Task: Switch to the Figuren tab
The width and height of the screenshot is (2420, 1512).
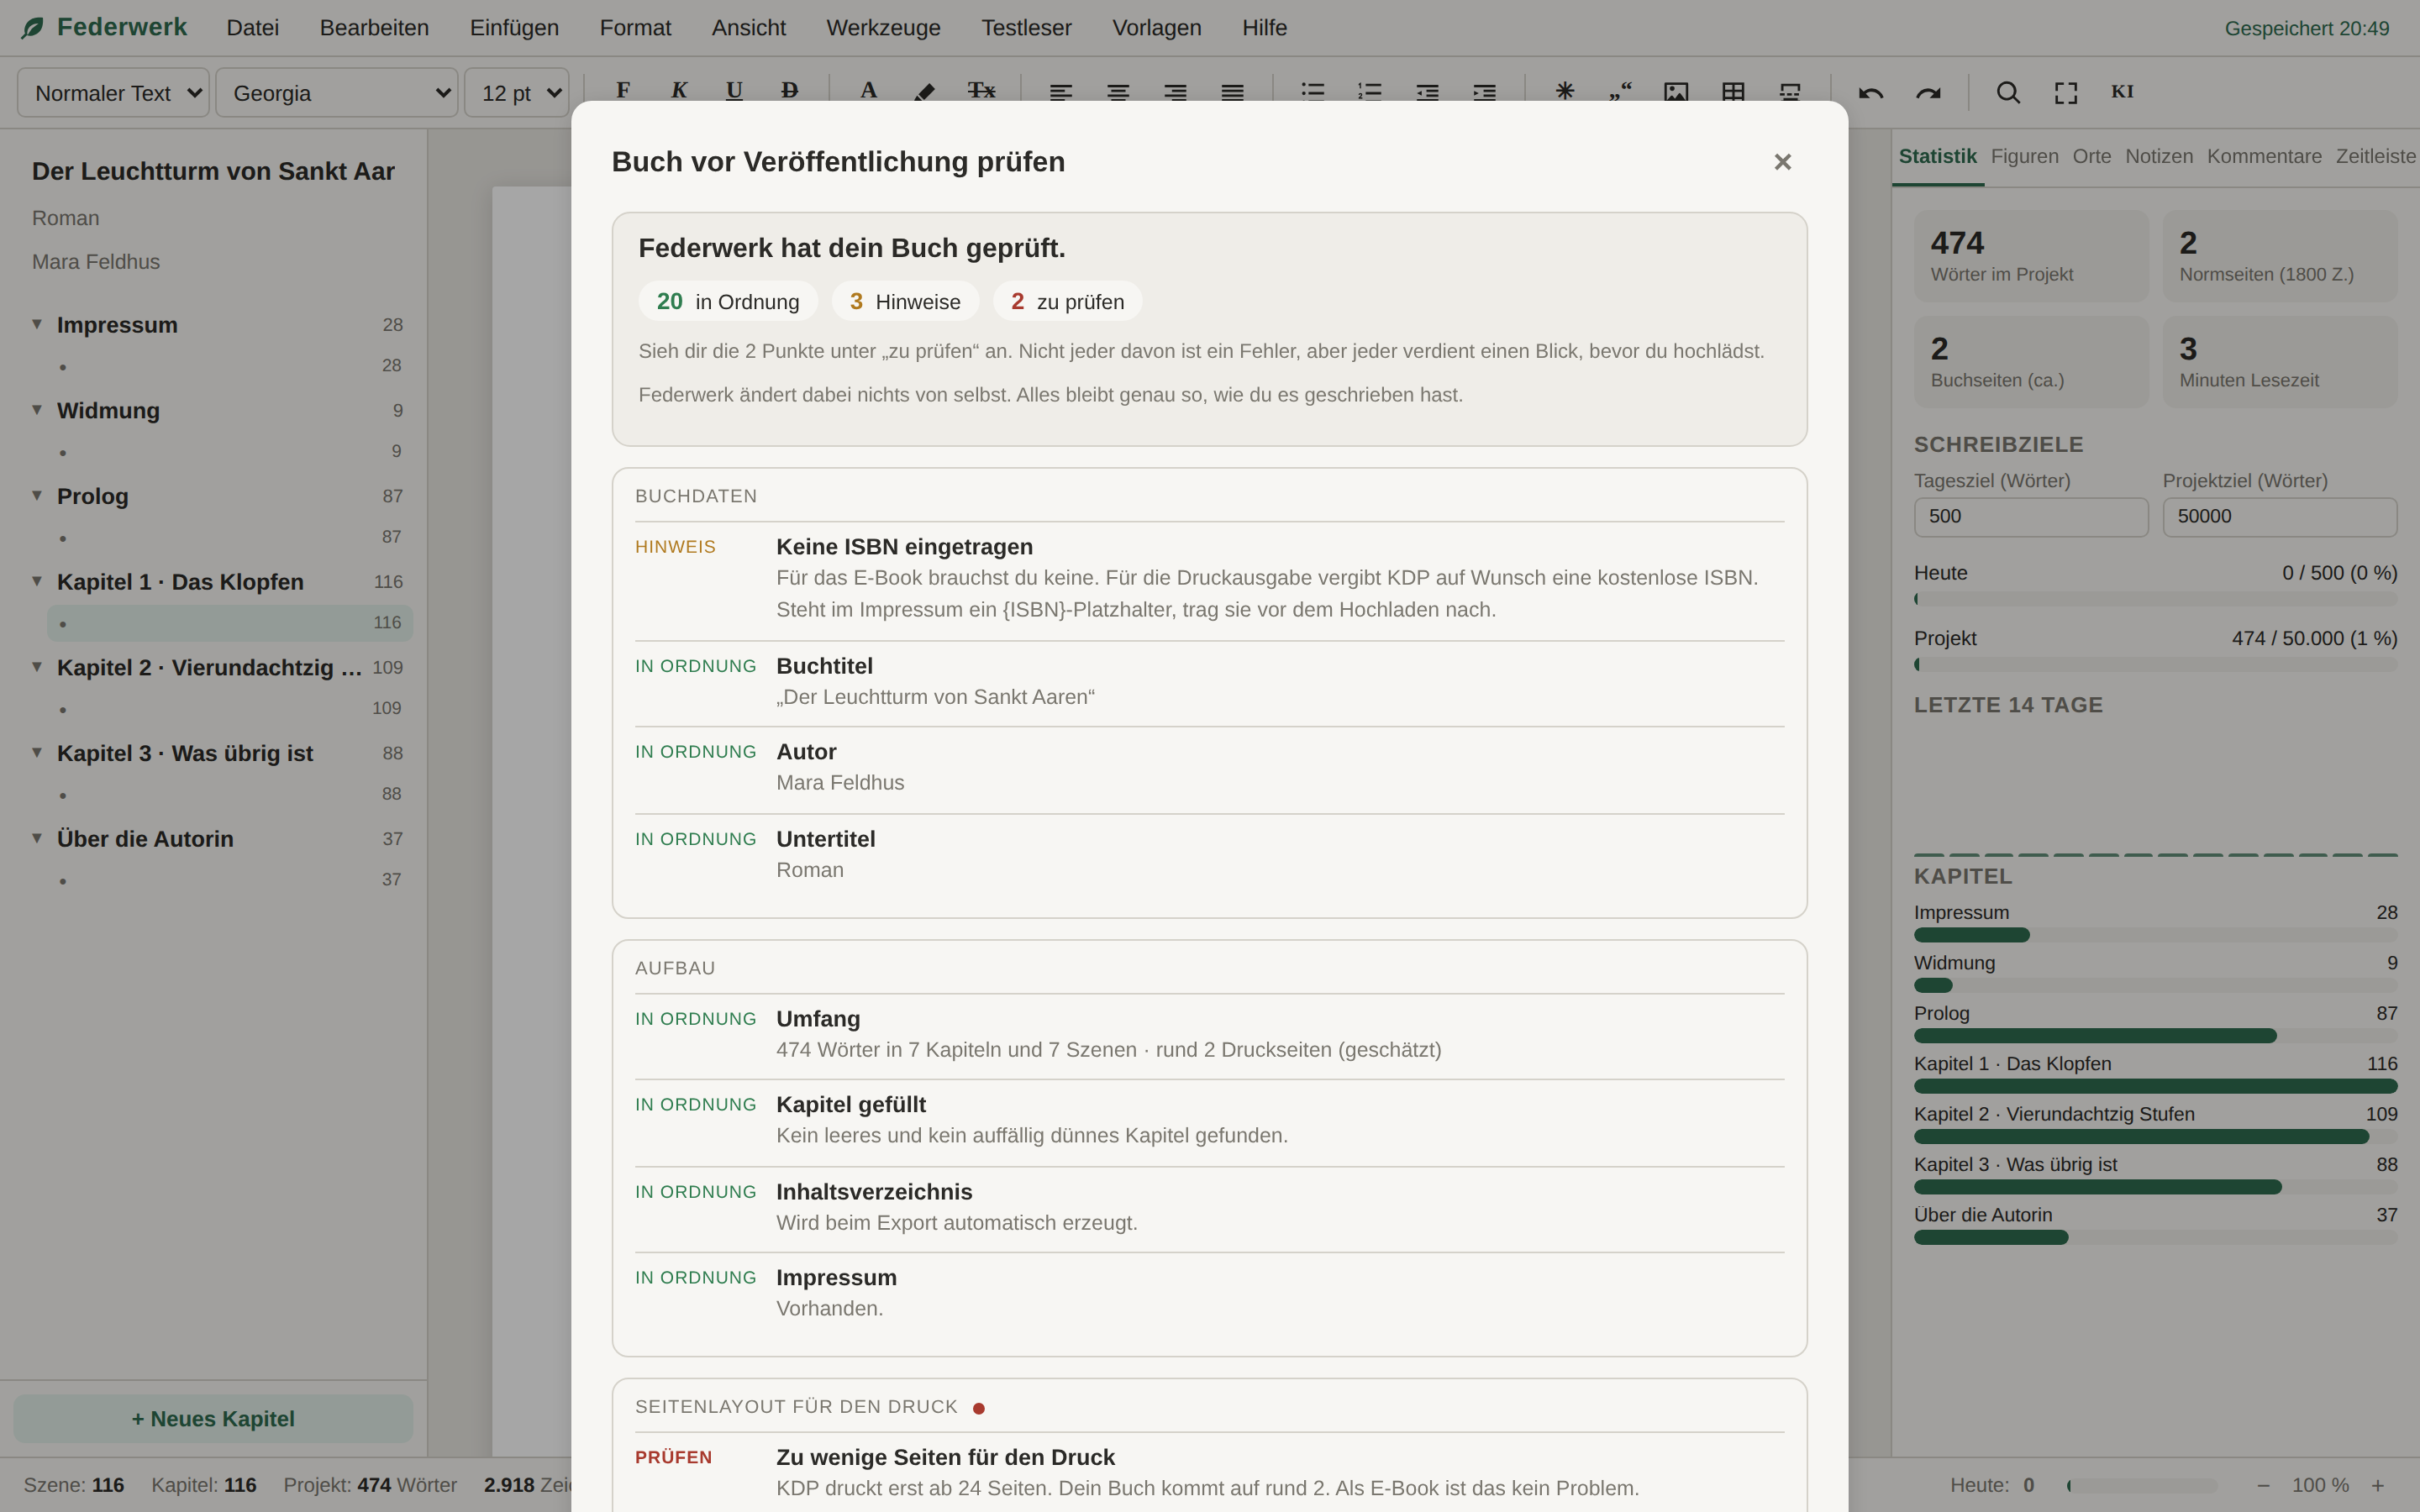Action: click(x=2025, y=157)
